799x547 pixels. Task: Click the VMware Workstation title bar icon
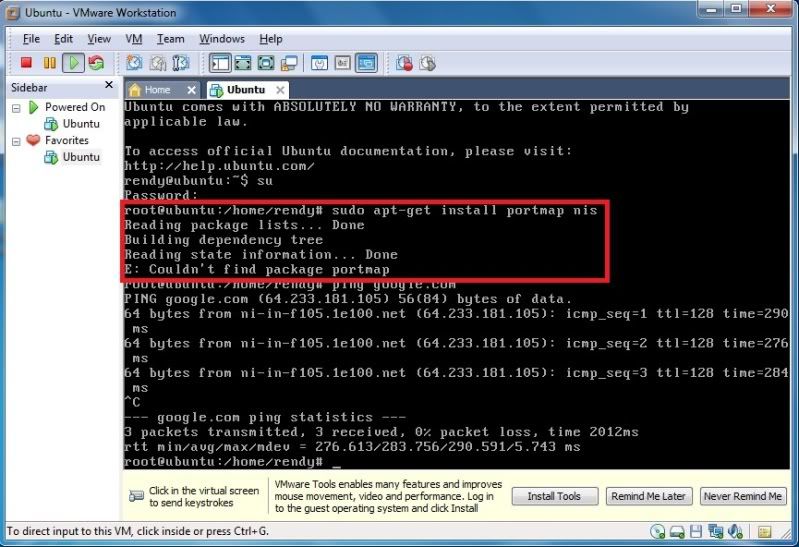[x=12, y=12]
